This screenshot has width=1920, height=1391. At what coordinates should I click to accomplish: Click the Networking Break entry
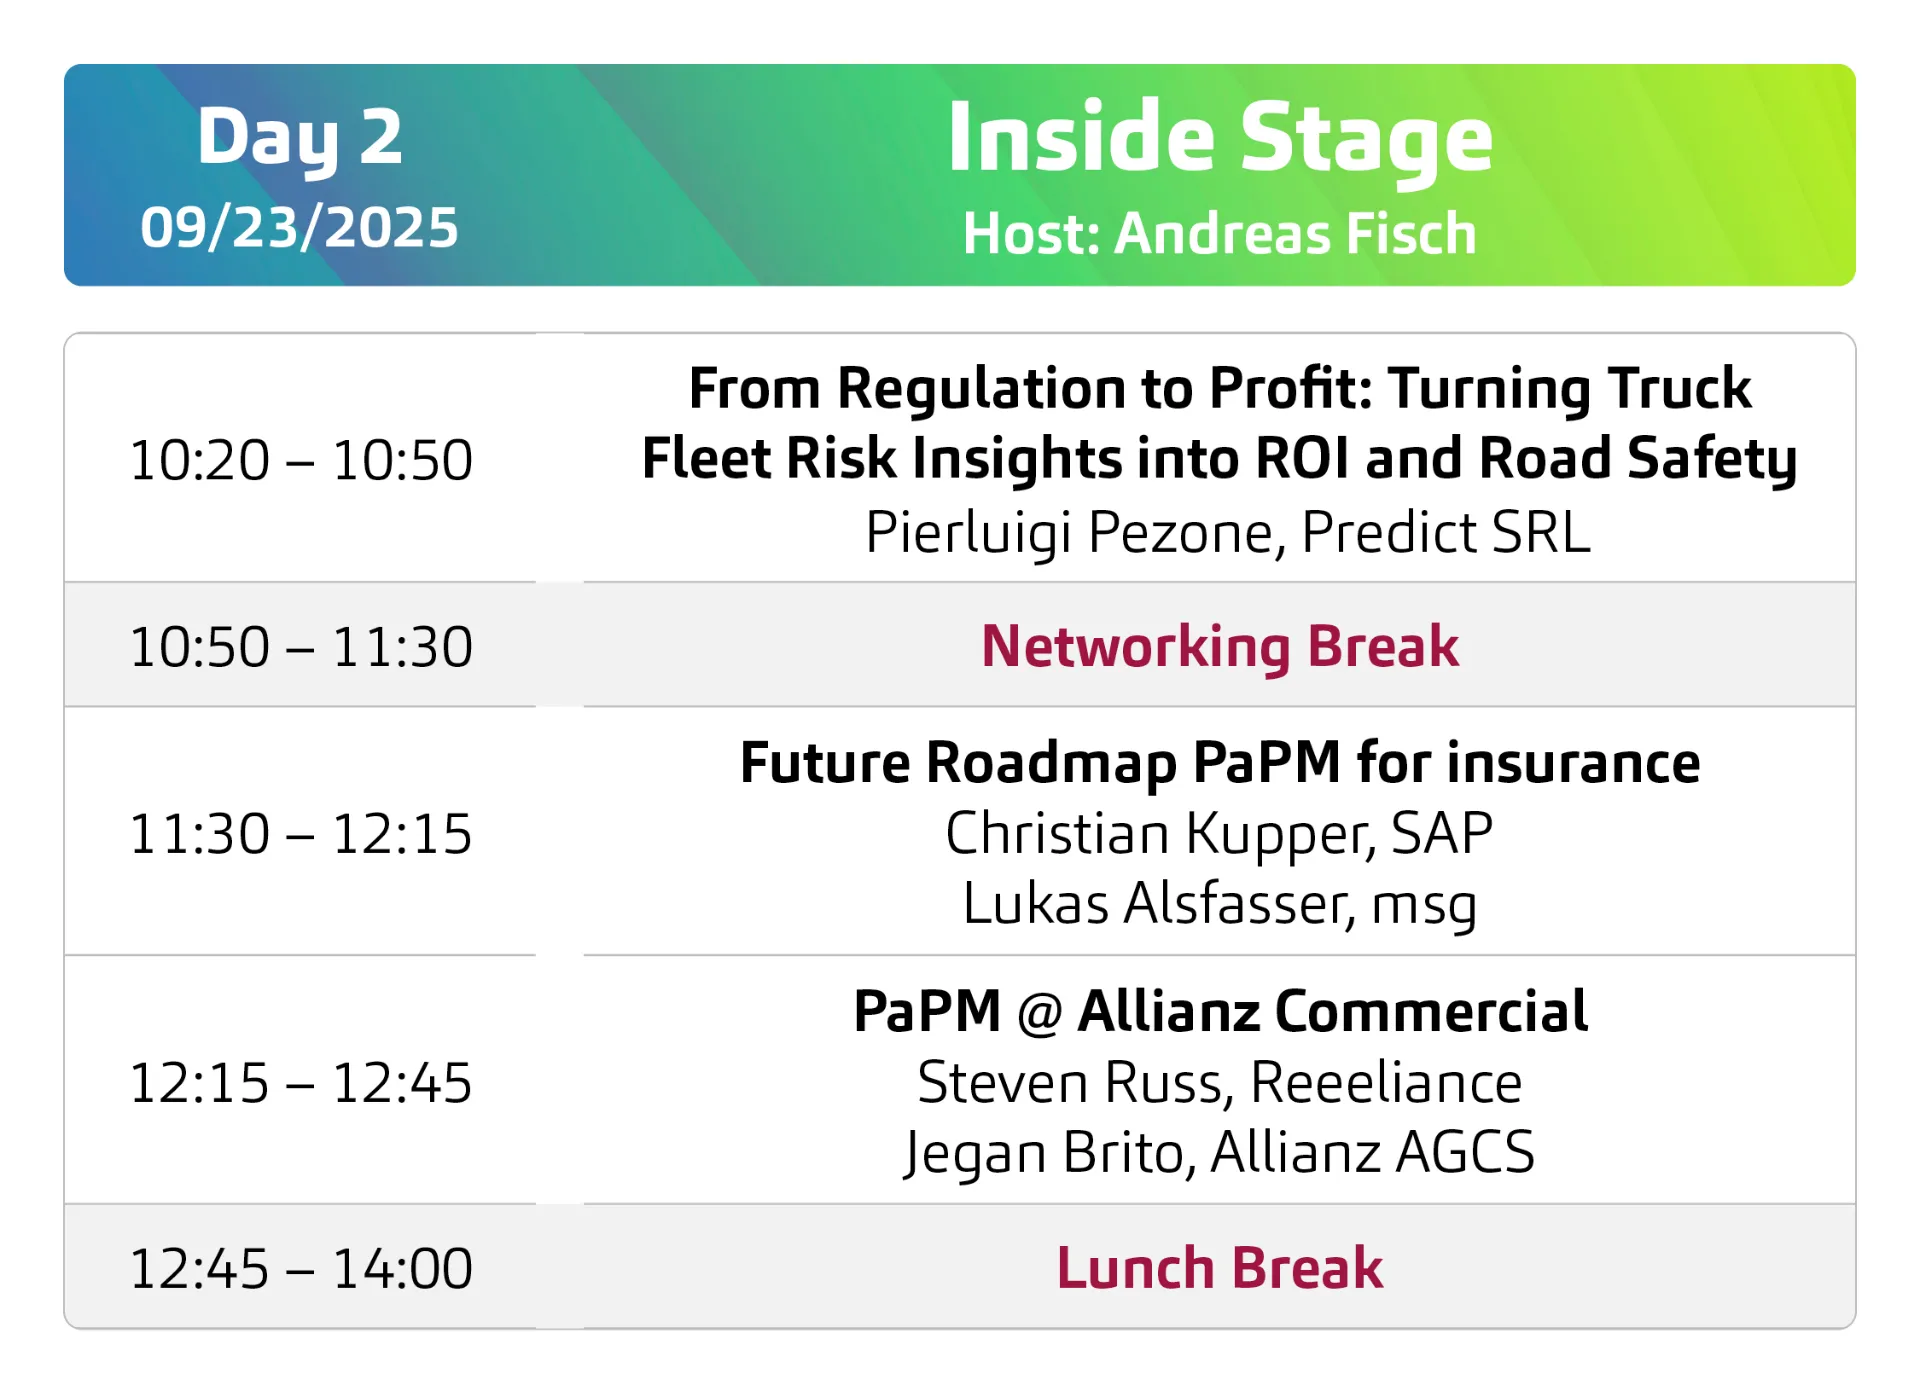1219,646
